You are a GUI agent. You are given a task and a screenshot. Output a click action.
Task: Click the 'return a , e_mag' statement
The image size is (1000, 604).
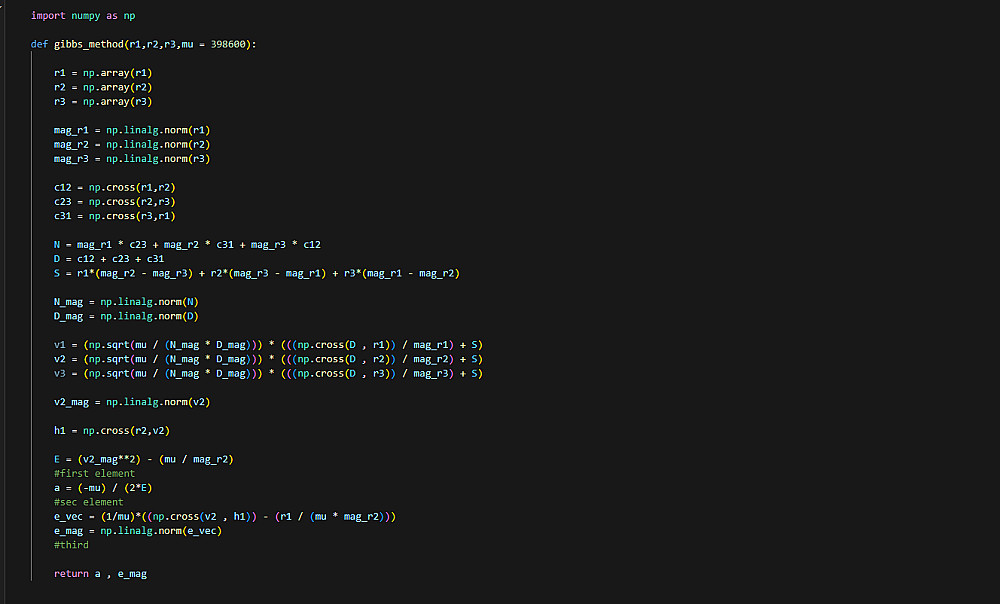(100, 574)
